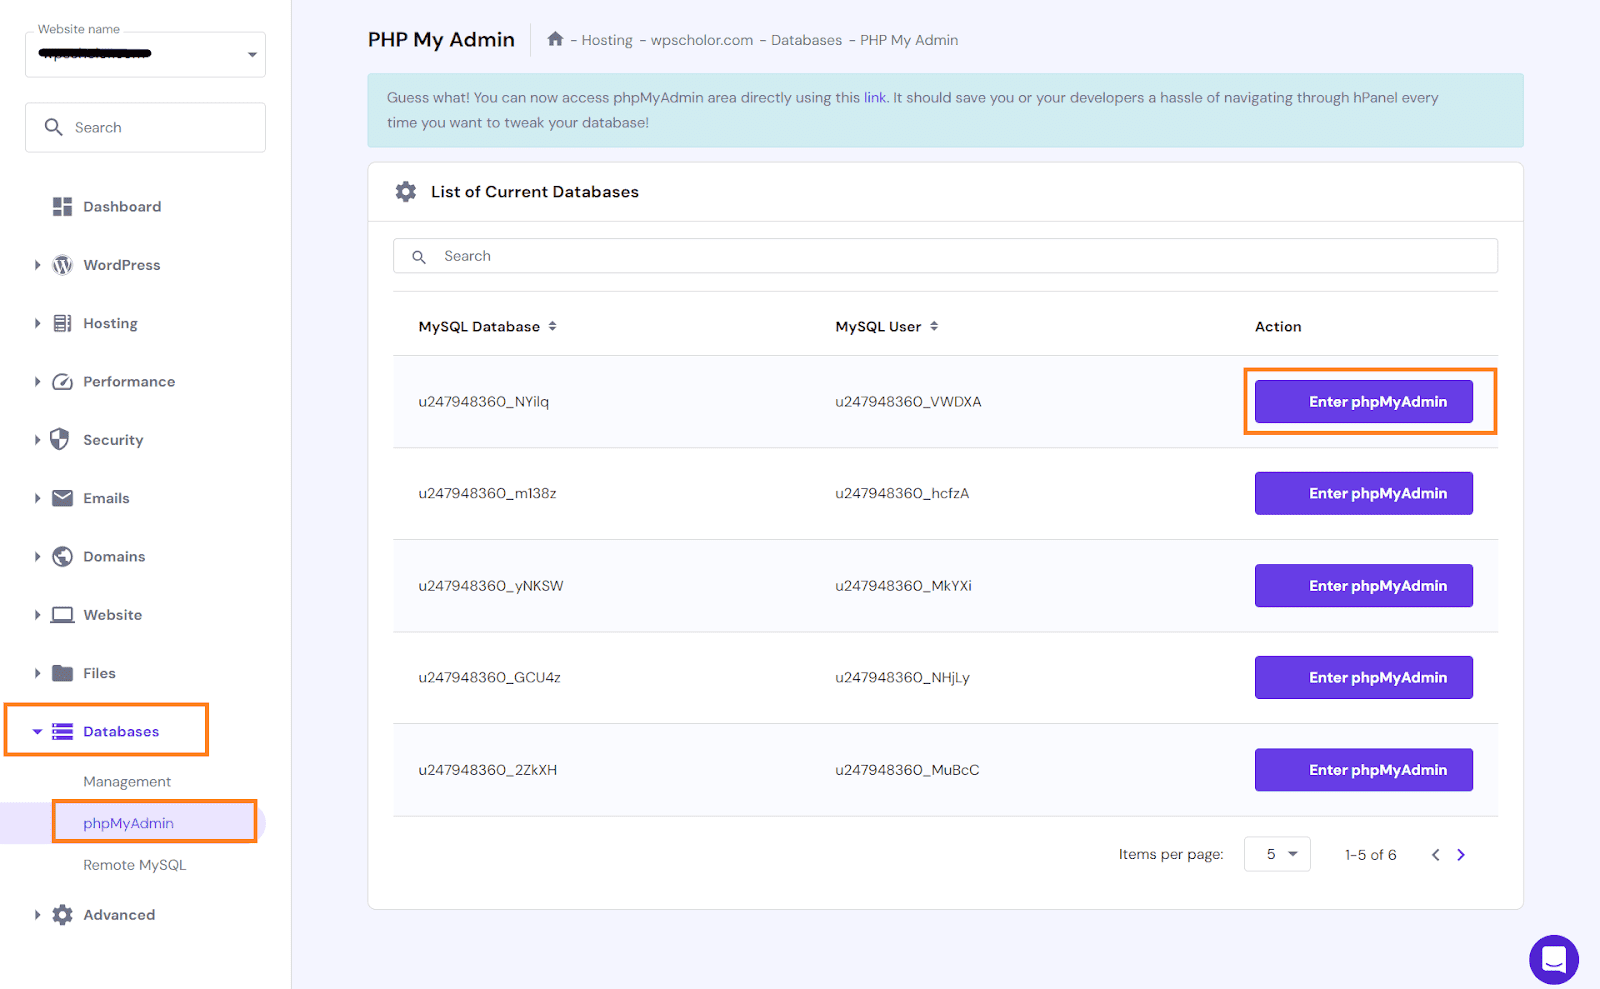Image resolution: width=1600 pixels, height=989 pixels.
Task: Click the '1-5 of 6' pagination text
Action: 1371,855
